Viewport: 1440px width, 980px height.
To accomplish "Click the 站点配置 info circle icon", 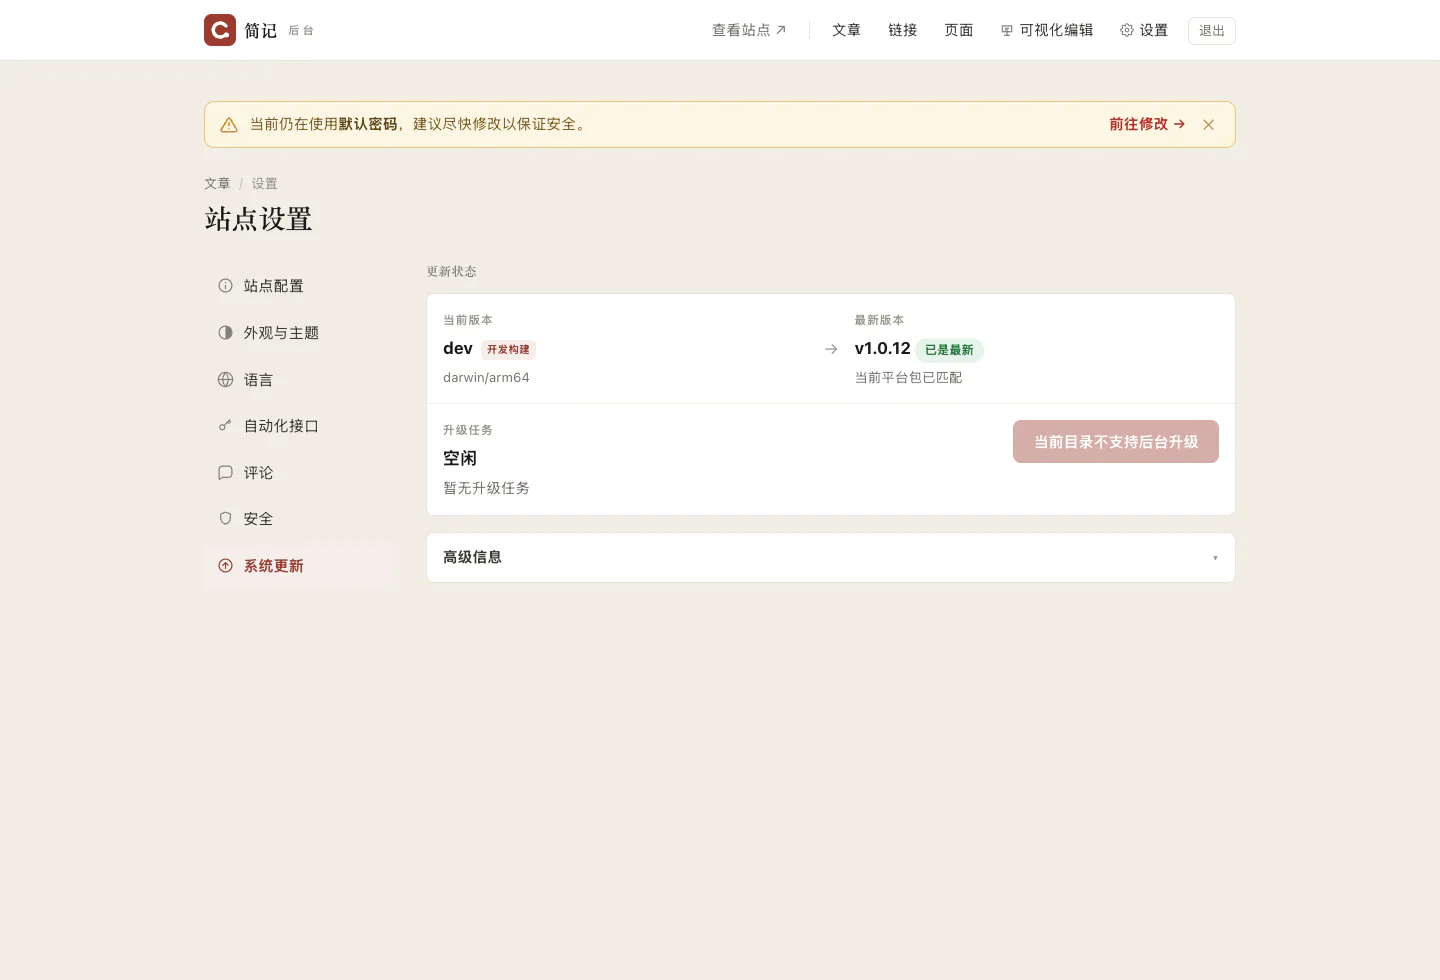I will (225, 286).
